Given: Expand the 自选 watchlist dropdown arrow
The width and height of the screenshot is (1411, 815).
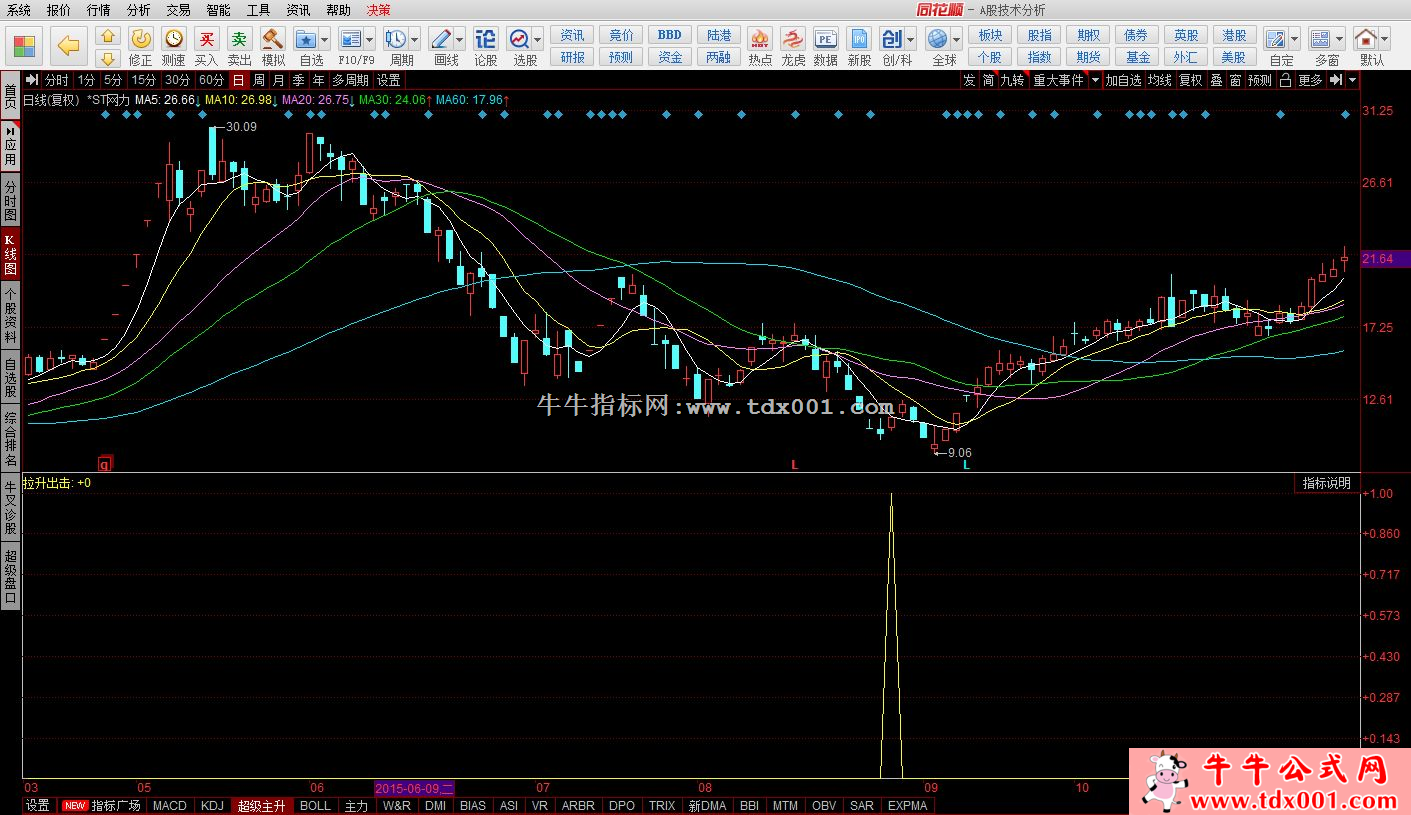Looking at the screenshot, I should [326, 40].
